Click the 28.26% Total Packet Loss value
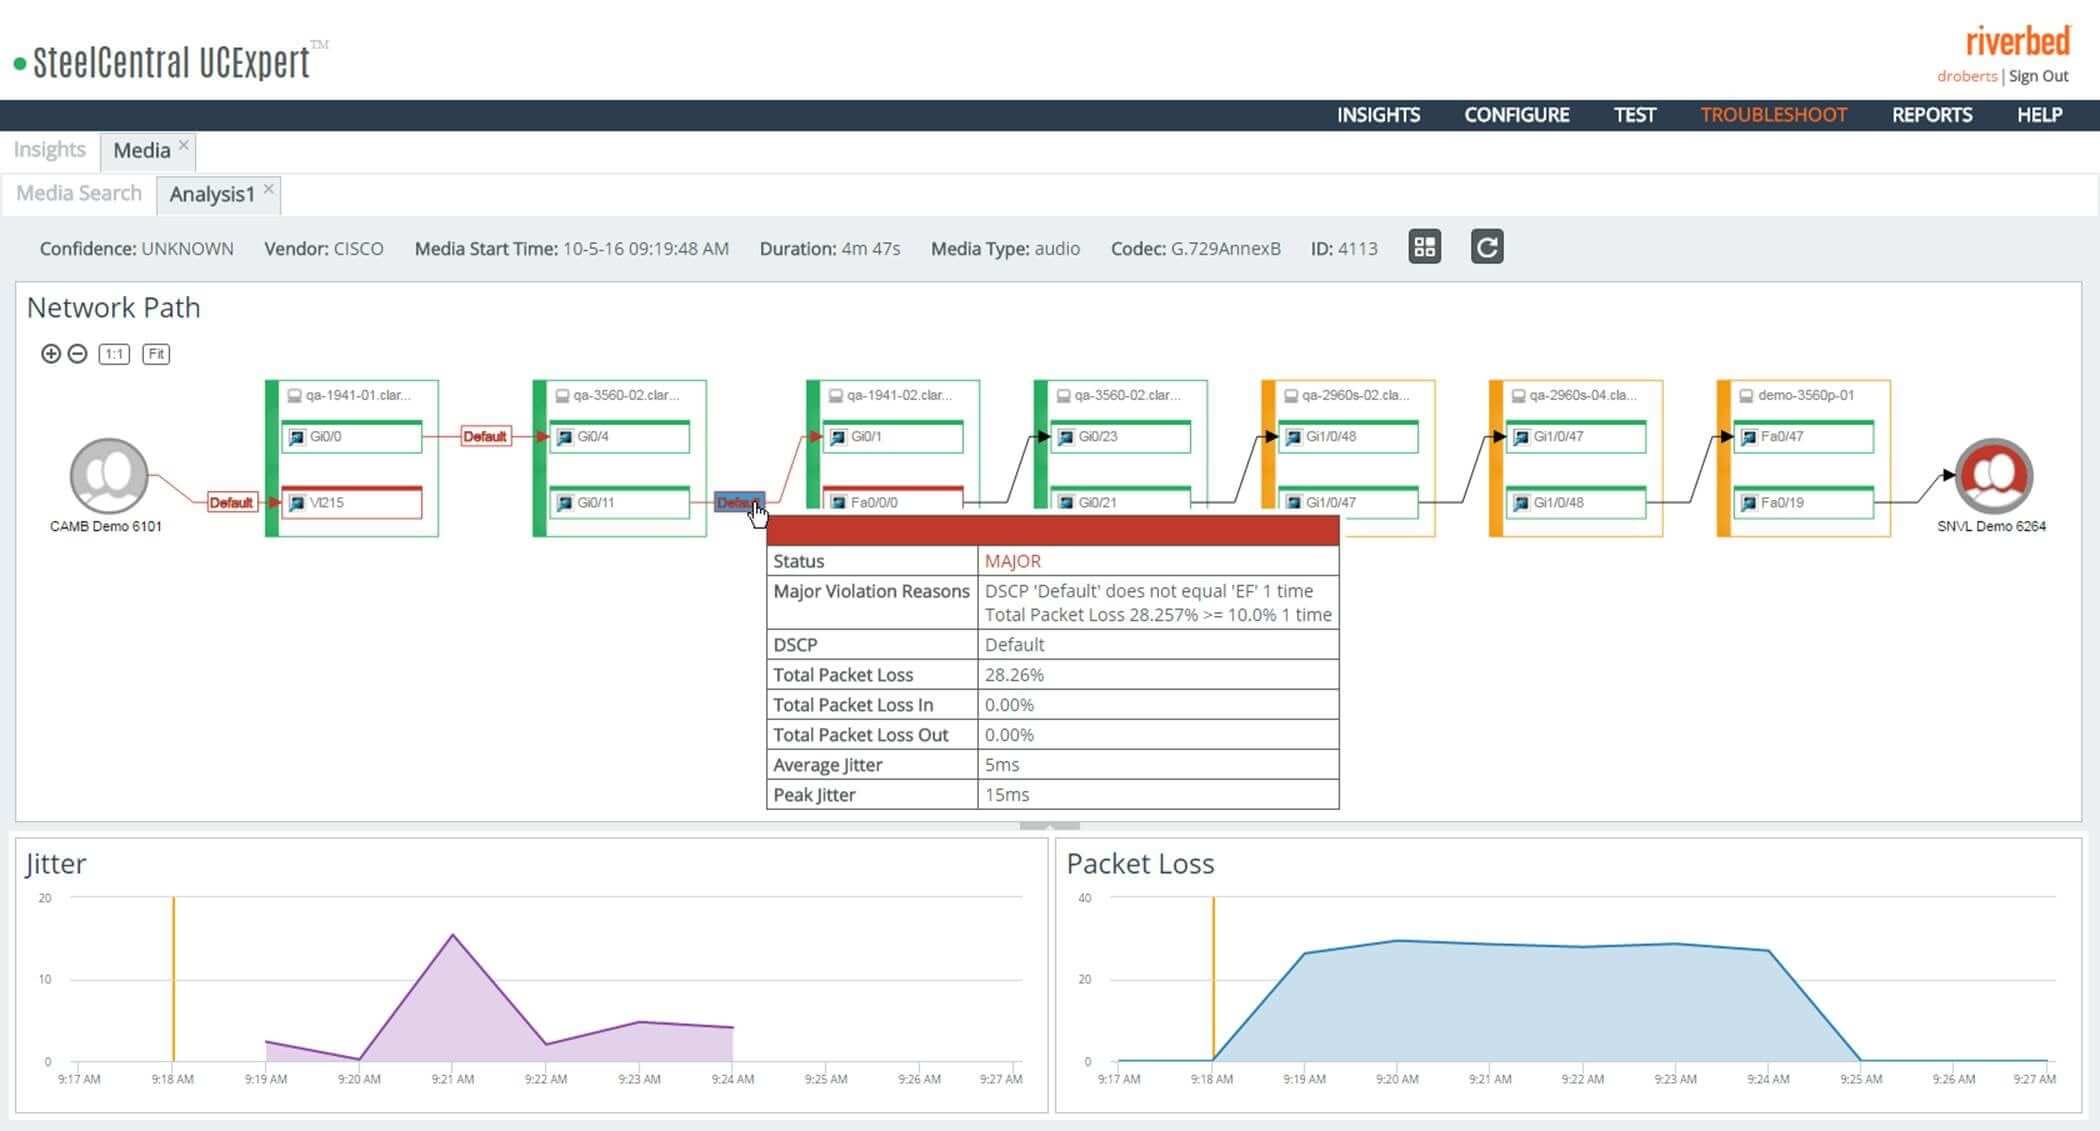Viewport: 2100px width, 1131px height. click(x=1014, y=675)
